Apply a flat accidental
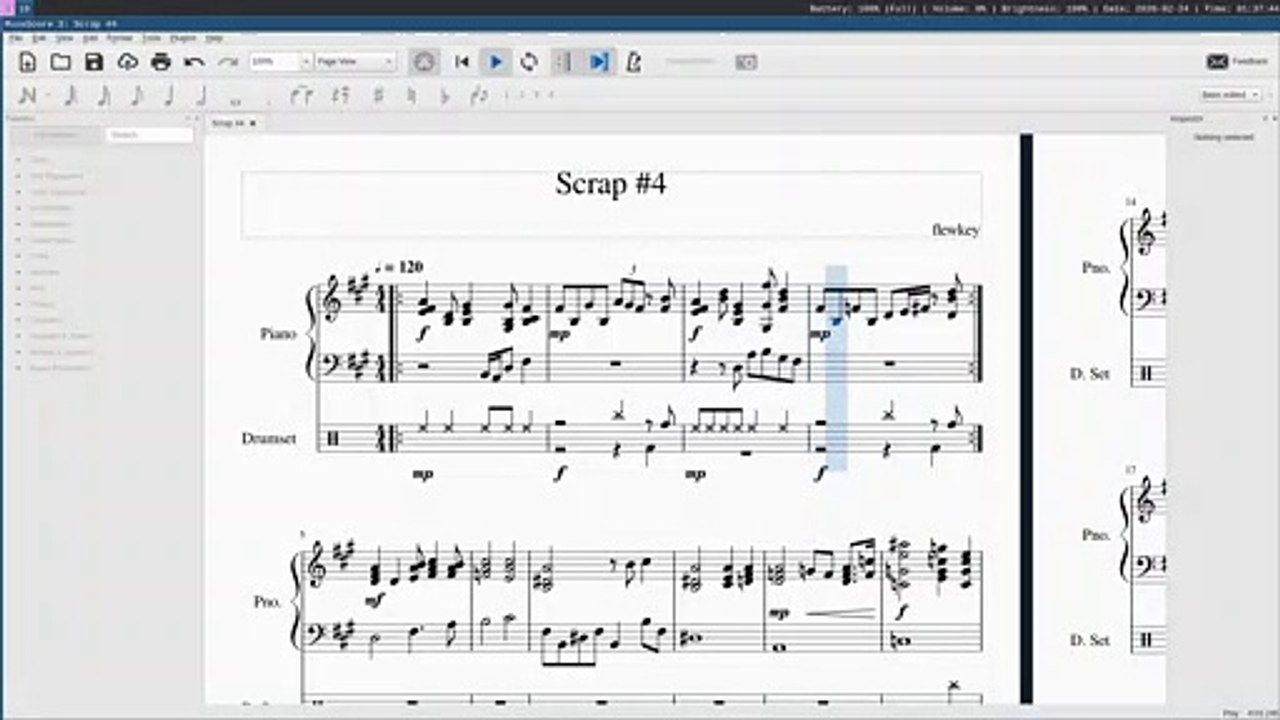The image size is (1280, 720). 445,96
